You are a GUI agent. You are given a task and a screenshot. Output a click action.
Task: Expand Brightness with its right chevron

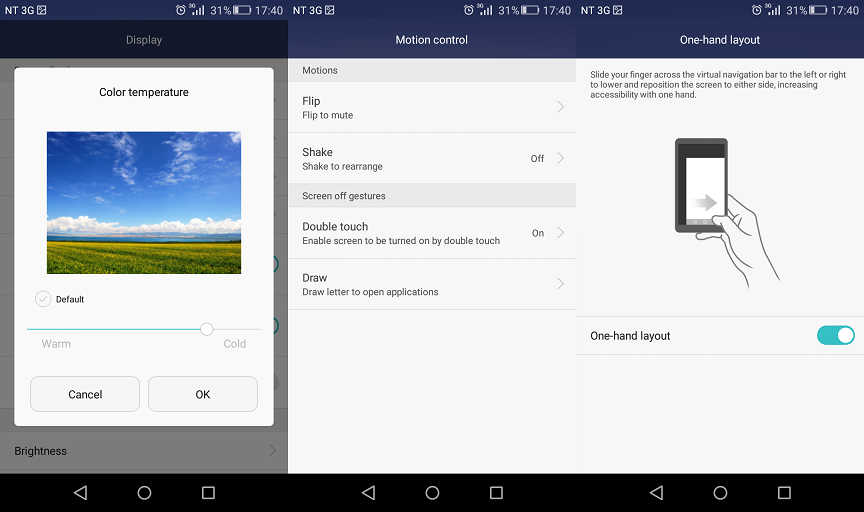pyautogui.click(x=272, y=451)
